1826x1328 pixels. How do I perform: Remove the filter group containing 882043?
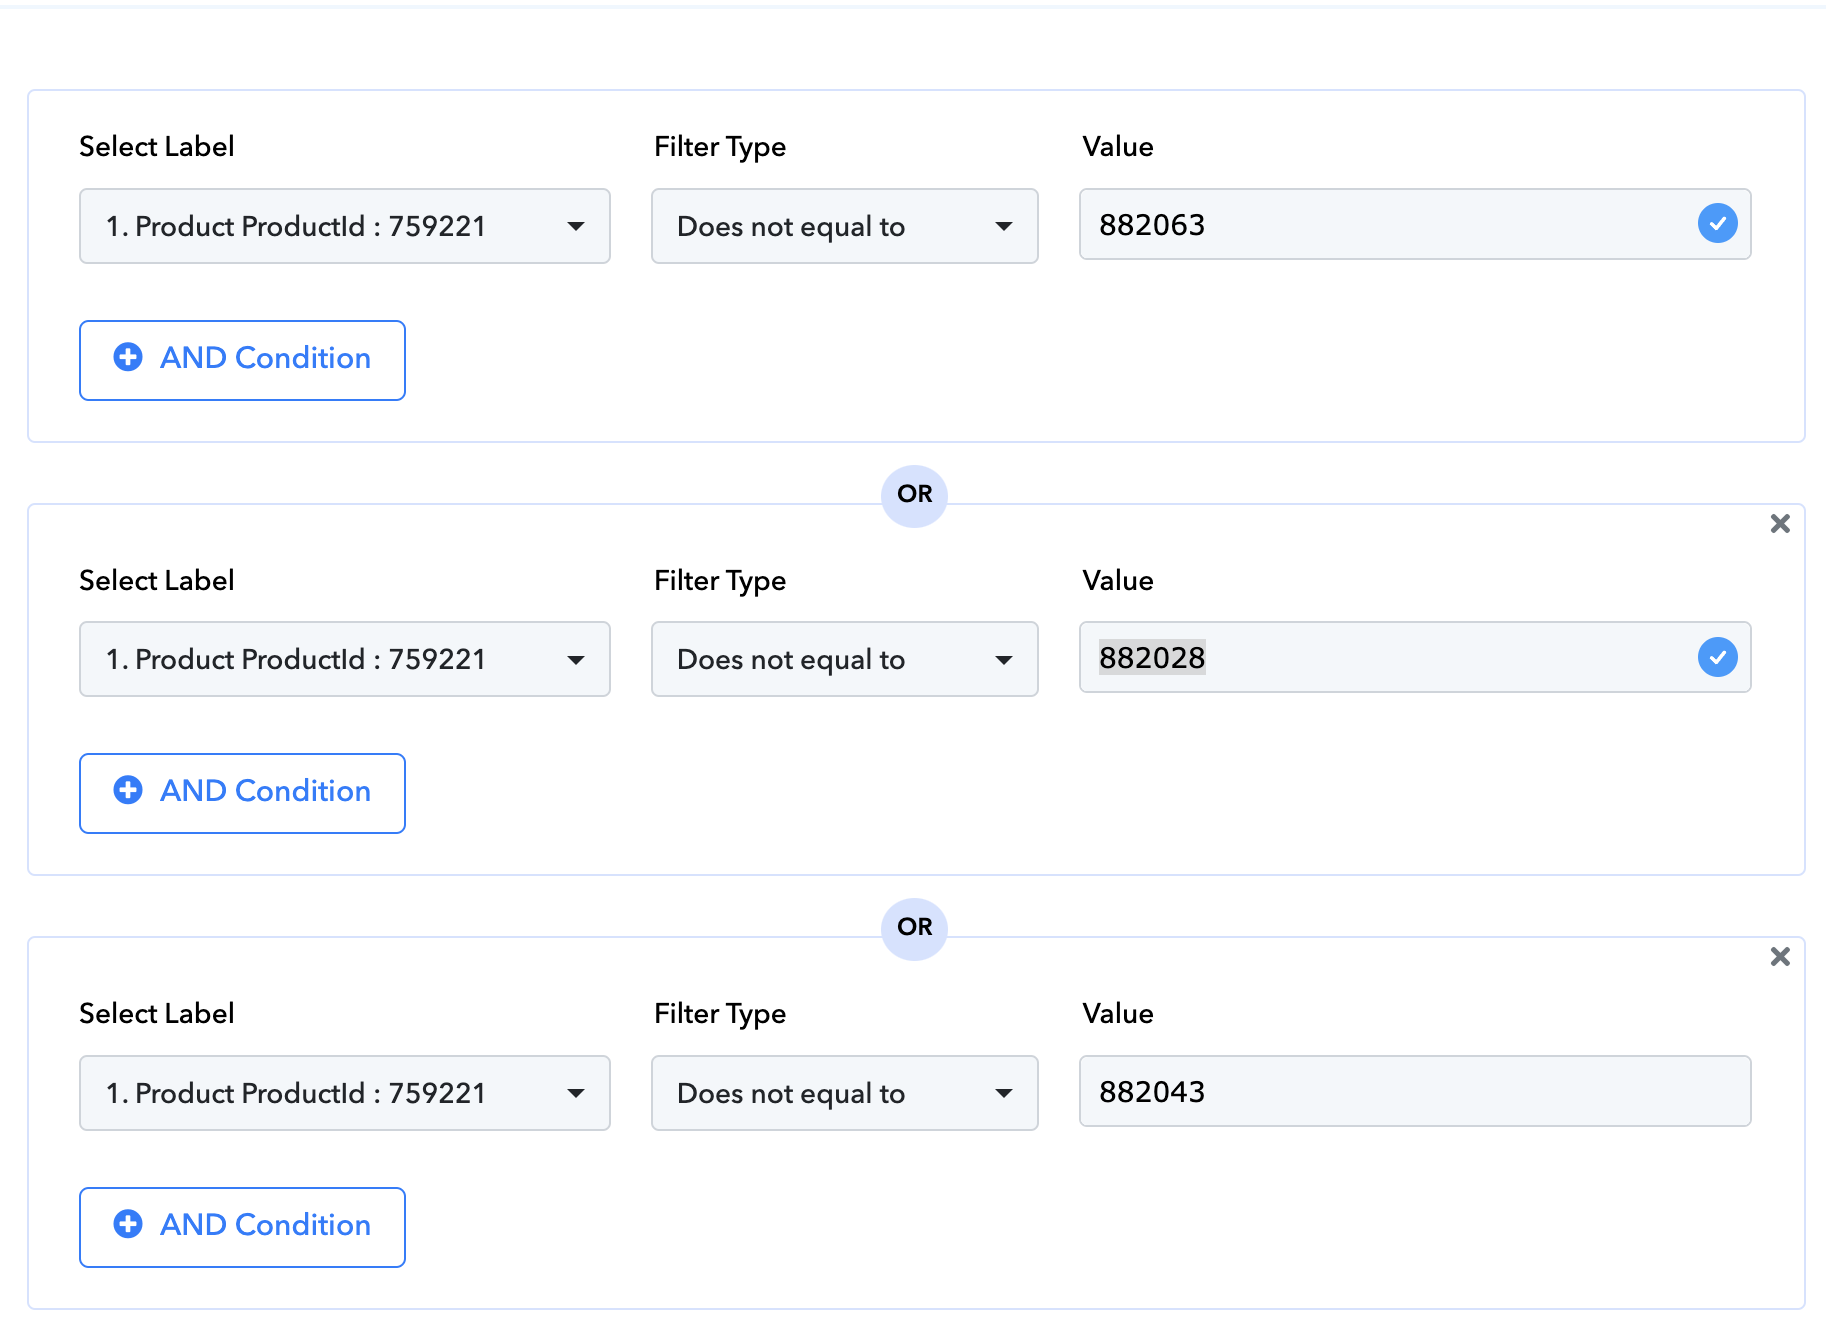pyautogui.click(x=1780, y=956)
